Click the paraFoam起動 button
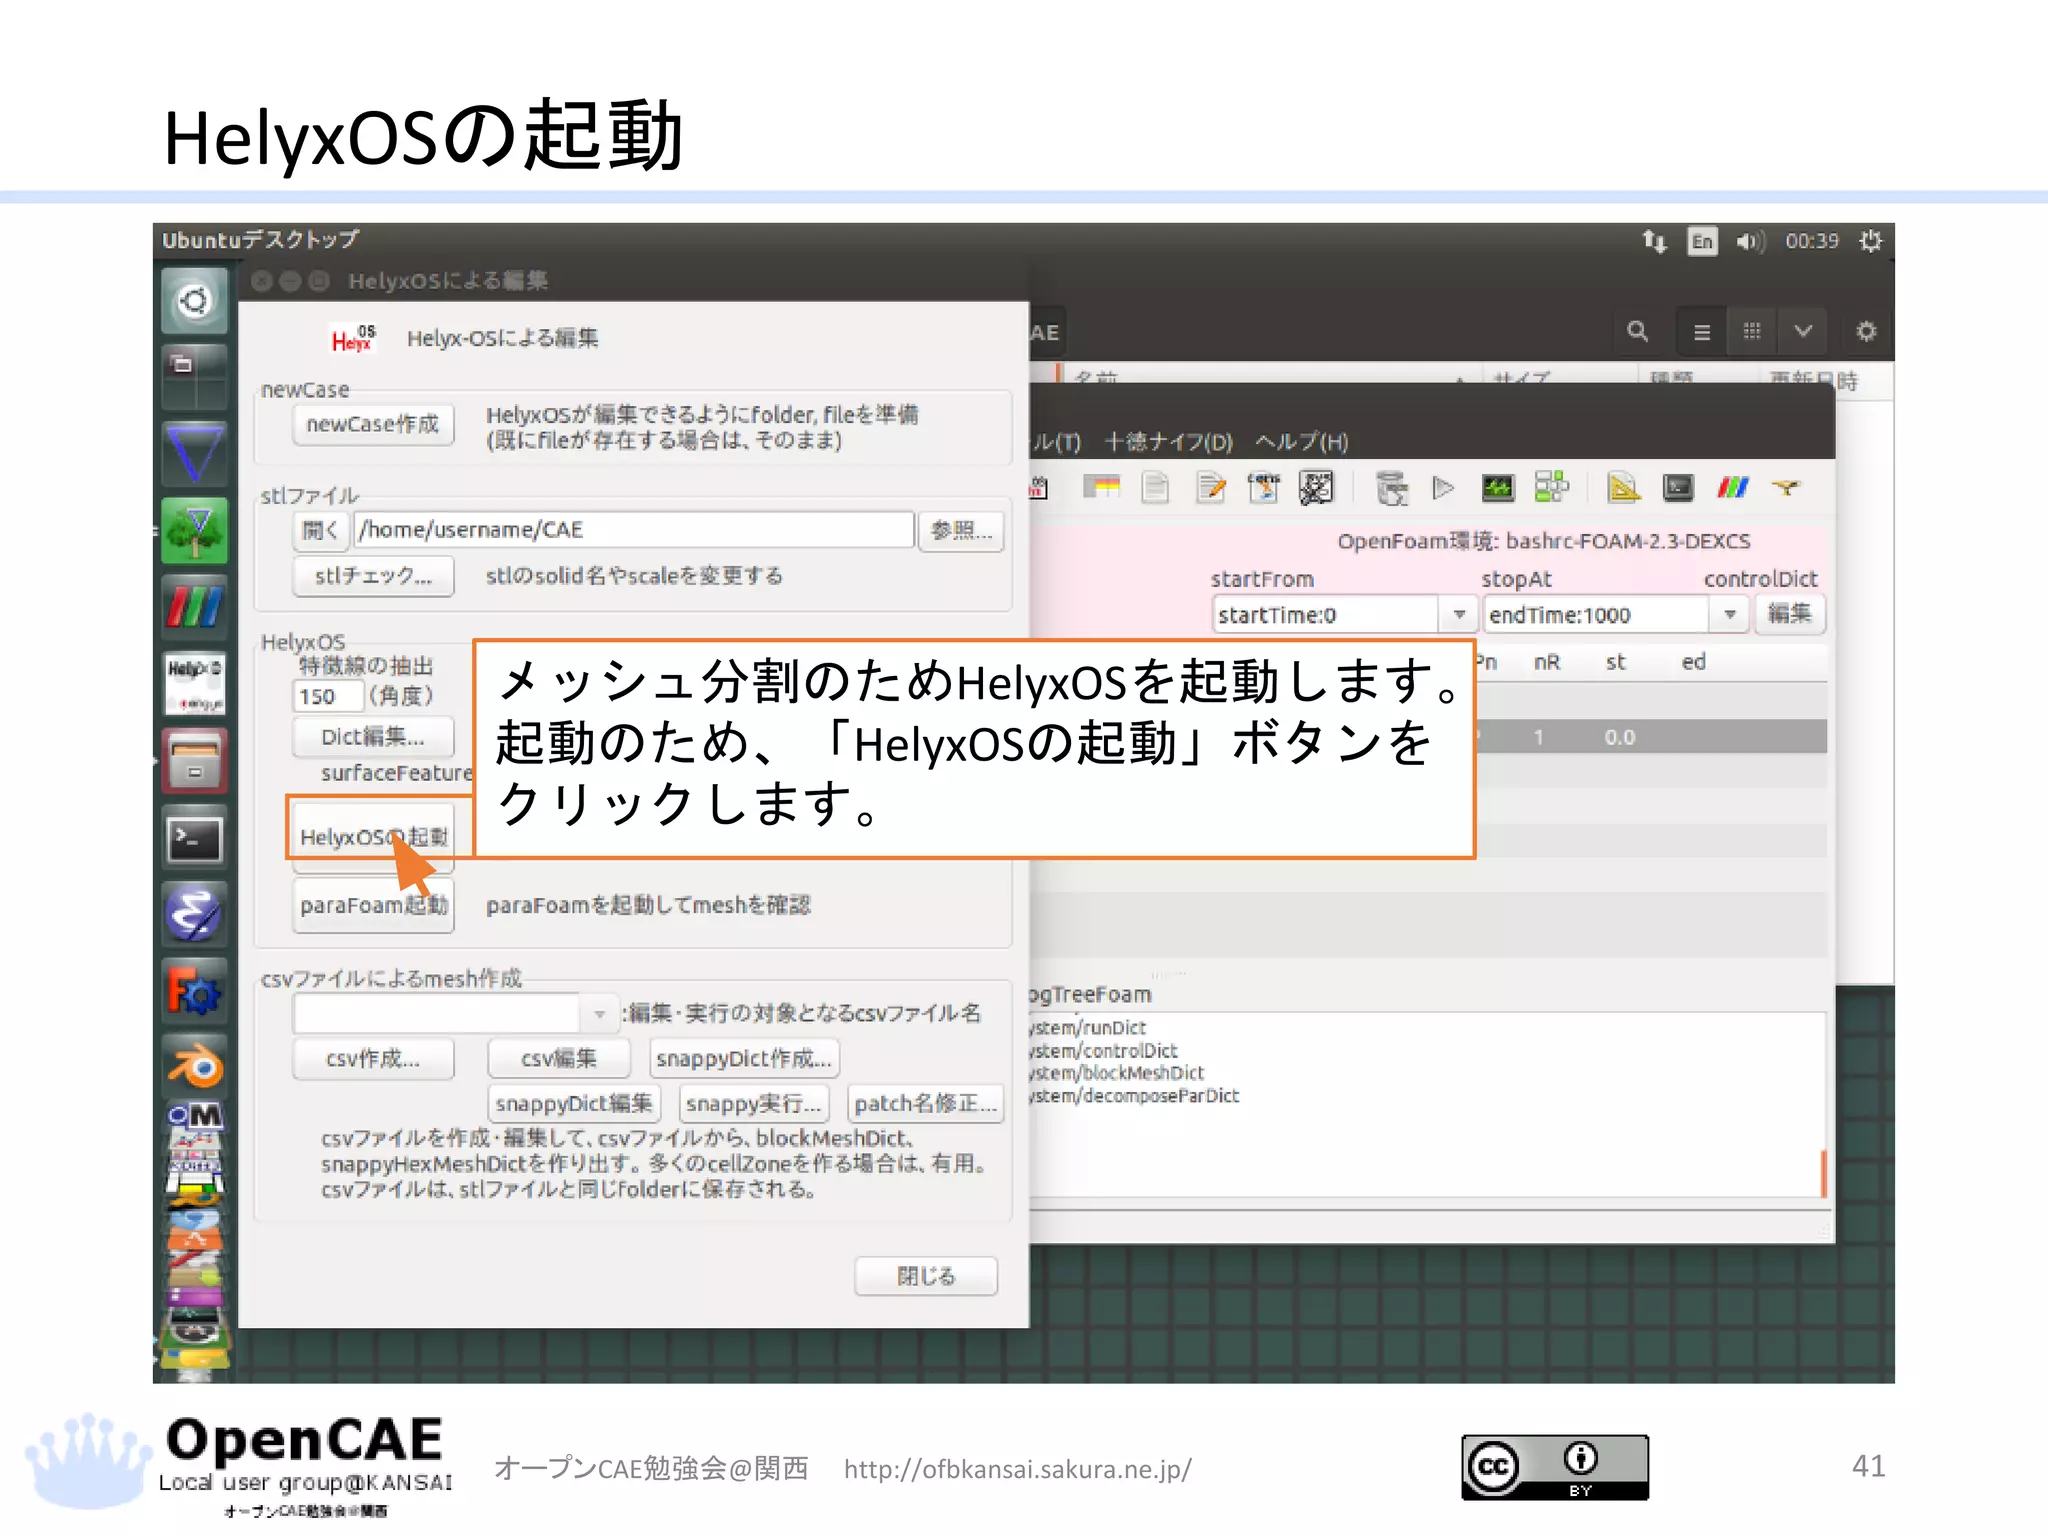This screenshot has height=1536, width=2048. 373,905
